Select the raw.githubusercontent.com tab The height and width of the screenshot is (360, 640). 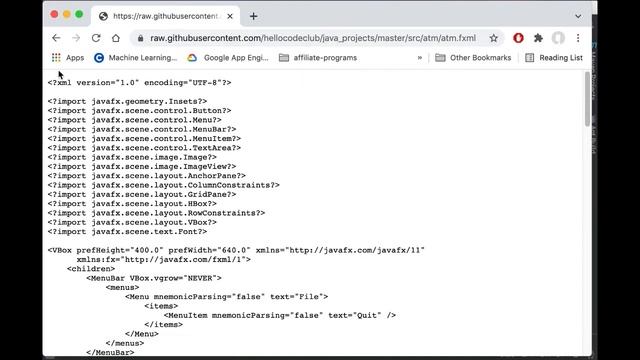point(165,16)
